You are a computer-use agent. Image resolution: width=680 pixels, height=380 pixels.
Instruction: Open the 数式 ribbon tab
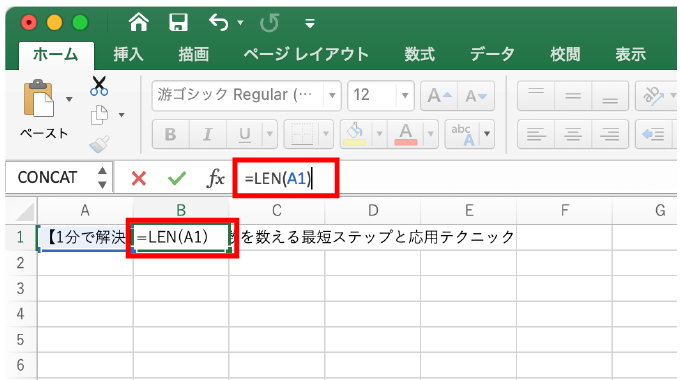(x=419, y=54)
